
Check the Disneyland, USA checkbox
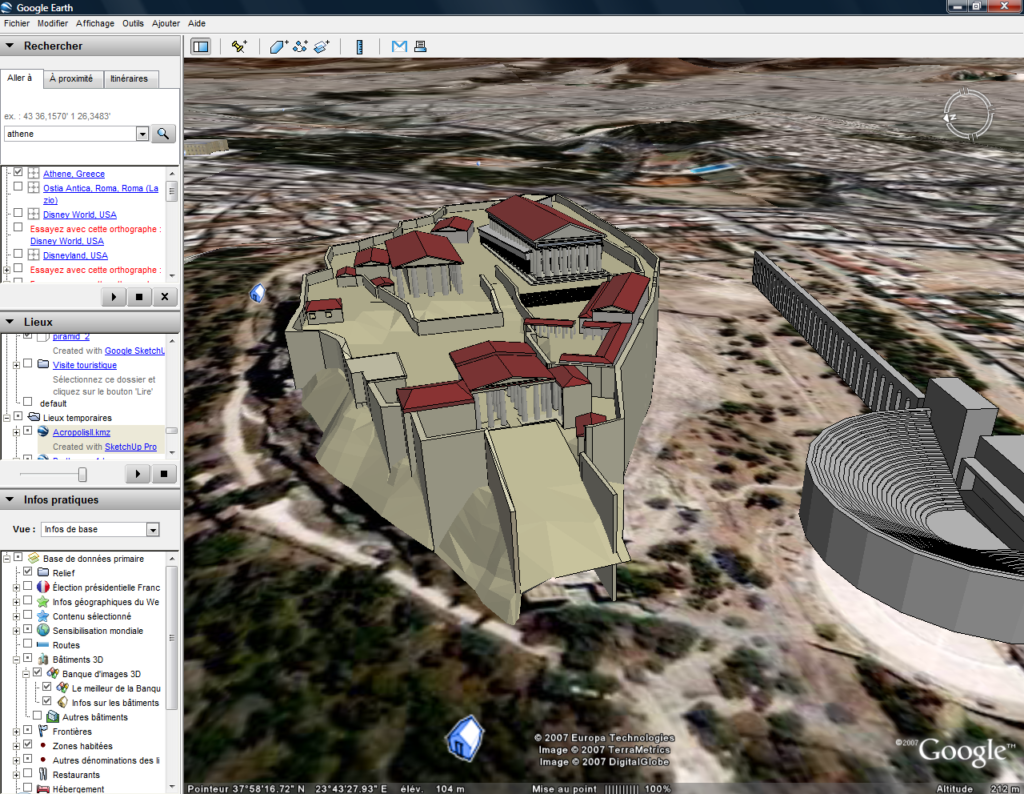point(18,254)
